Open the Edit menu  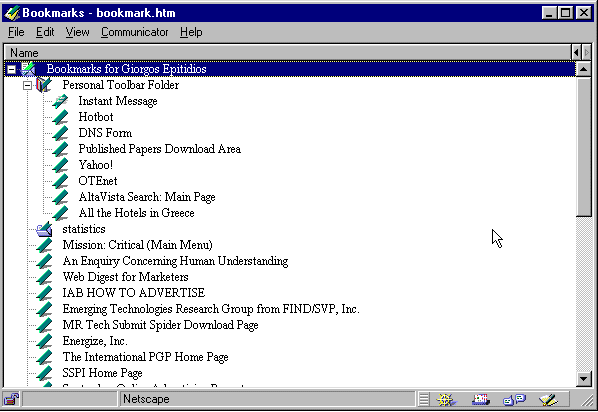45,32
